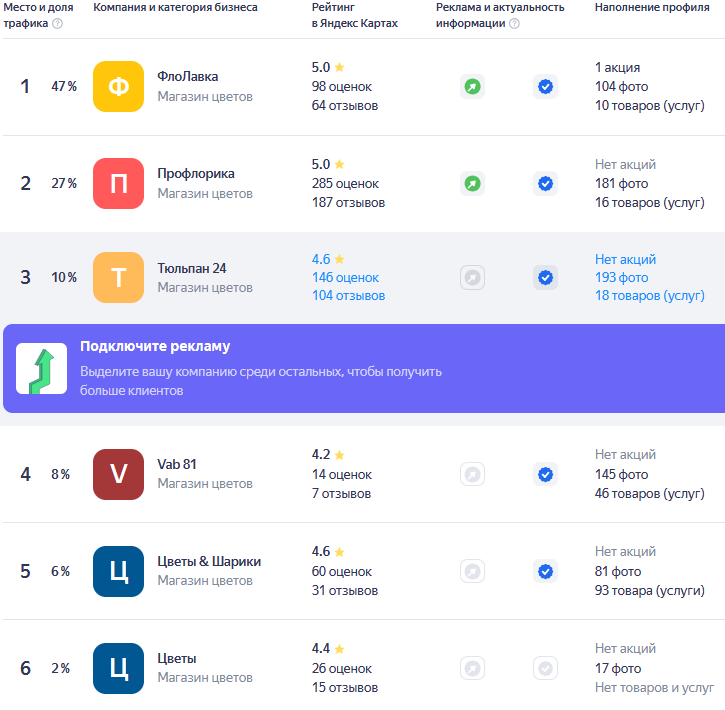Click the yellow ФлоЛавка company logo
This screenshot has width=725, height=710.
click(118, 87)
